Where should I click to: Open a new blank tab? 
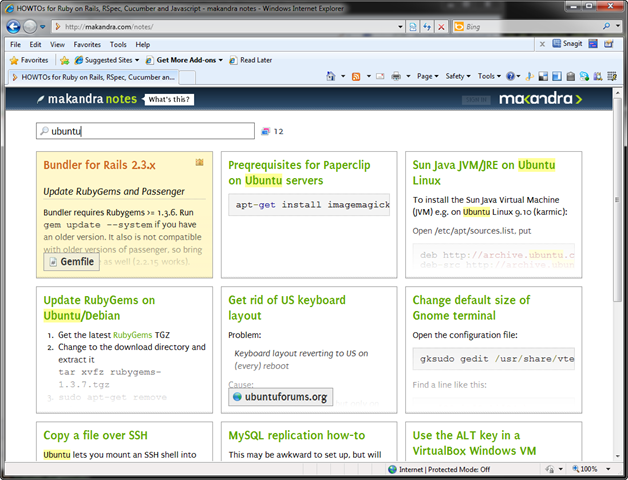187,77
